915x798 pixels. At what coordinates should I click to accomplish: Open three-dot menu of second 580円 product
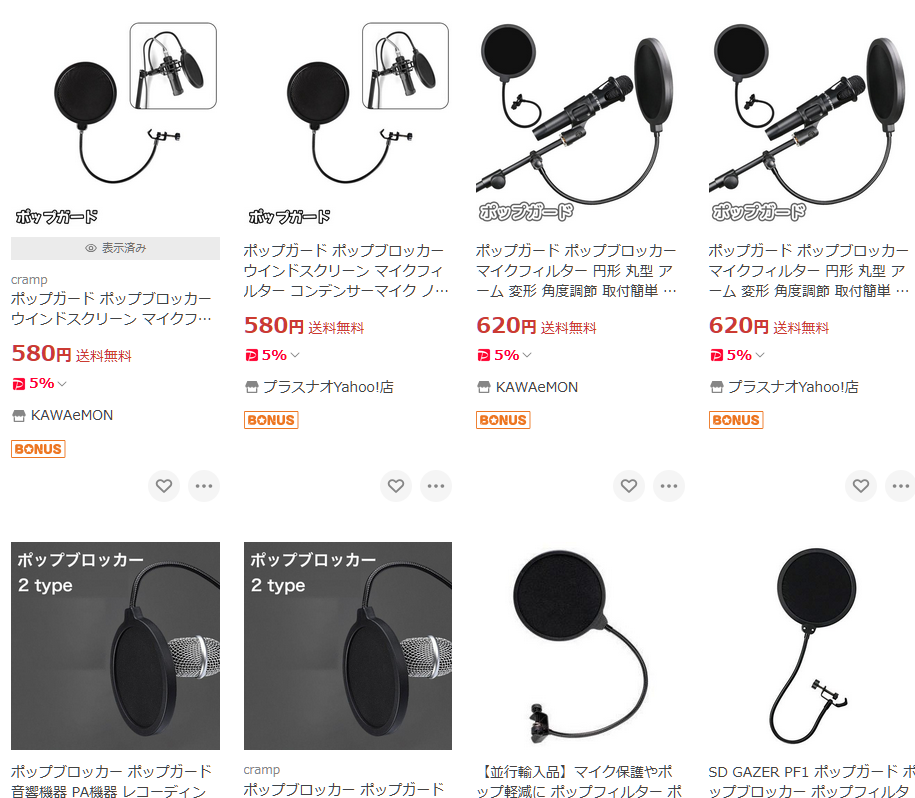436,486
